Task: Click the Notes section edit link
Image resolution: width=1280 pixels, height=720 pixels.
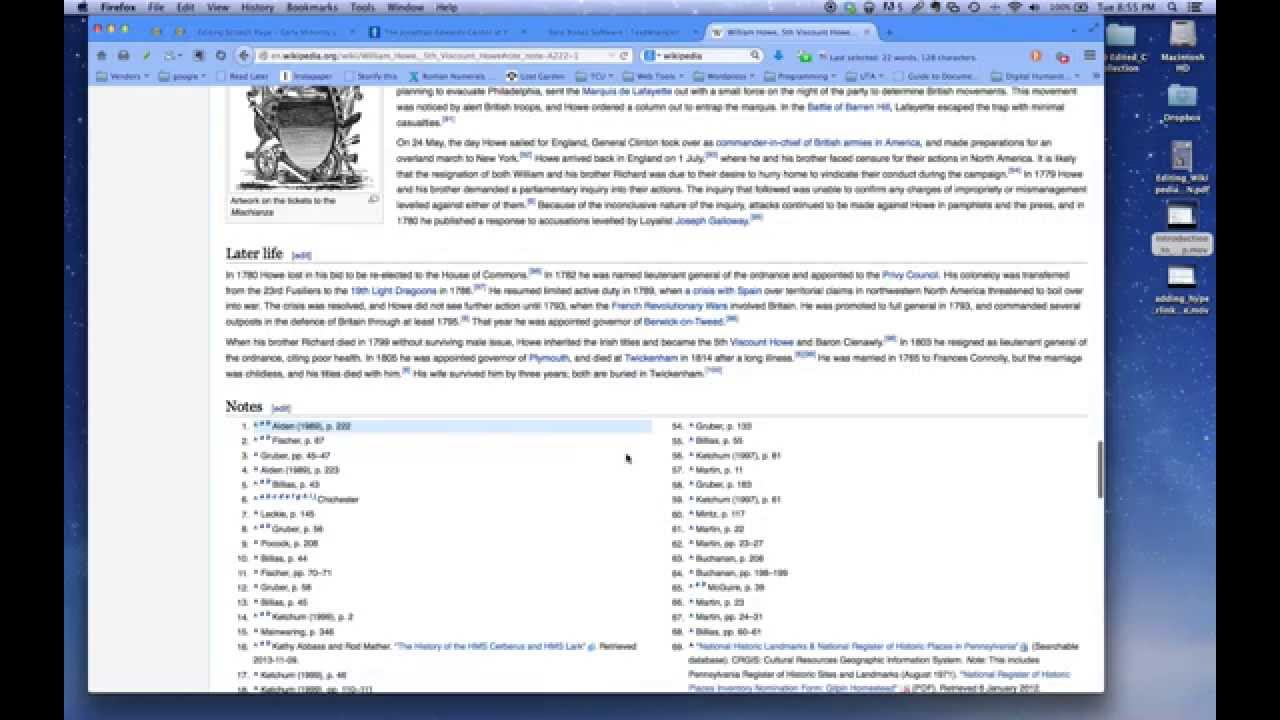Action: [281, 408]
